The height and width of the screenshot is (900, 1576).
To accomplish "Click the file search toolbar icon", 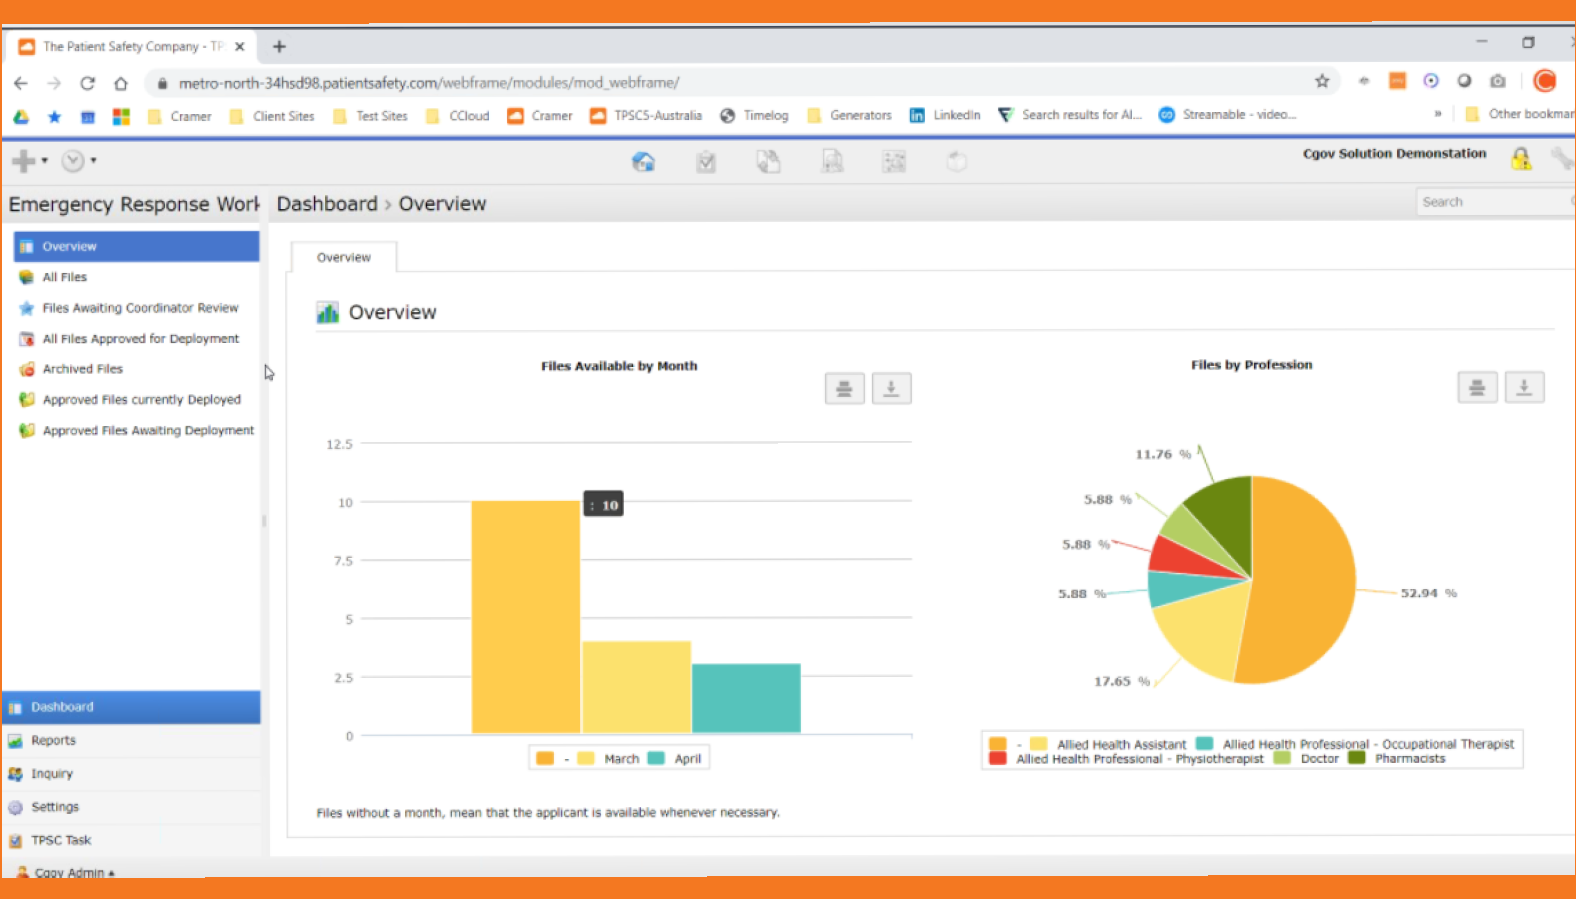I will [832, 161].
